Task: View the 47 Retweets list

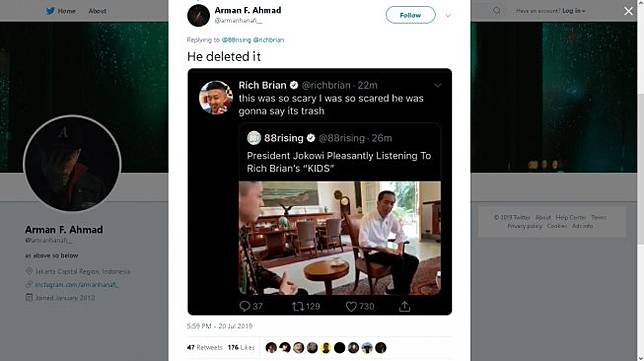Action: [205, 347]
